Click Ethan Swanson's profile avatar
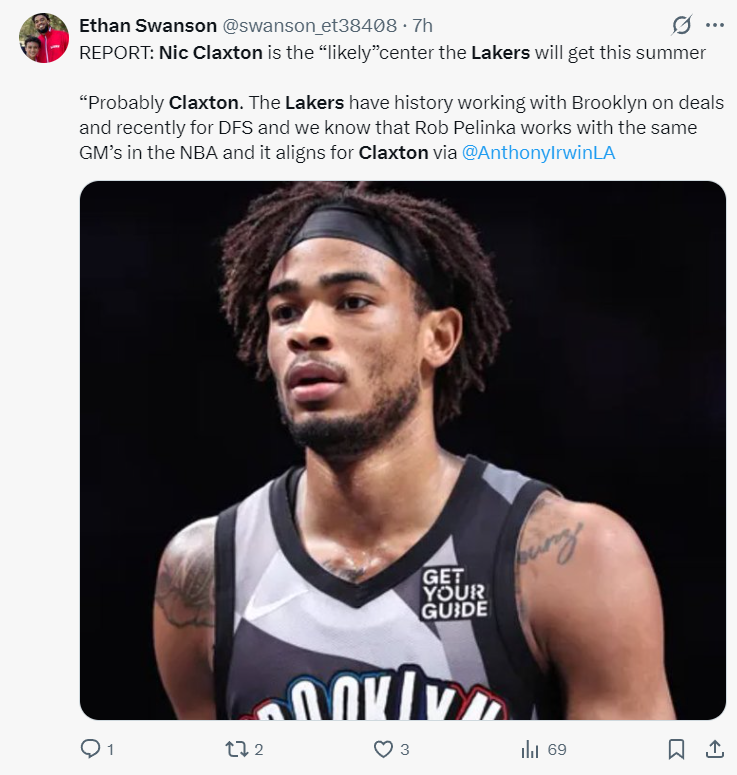737x775 pixels. 44,38
